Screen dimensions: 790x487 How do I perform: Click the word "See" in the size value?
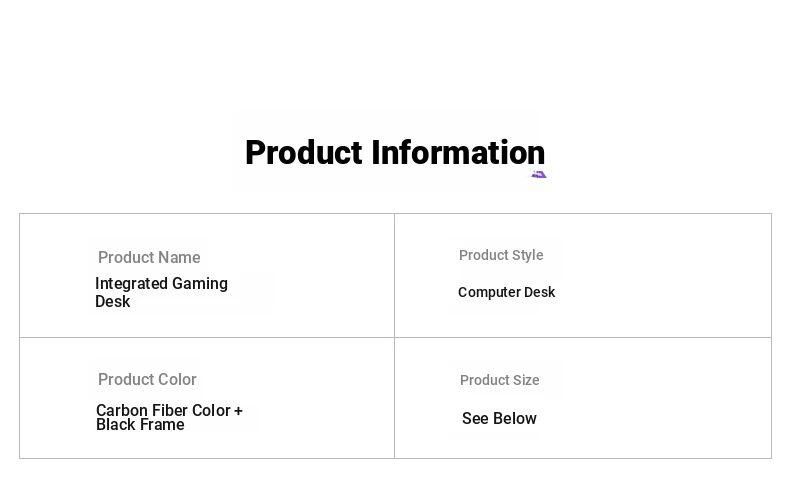[475, 419]
